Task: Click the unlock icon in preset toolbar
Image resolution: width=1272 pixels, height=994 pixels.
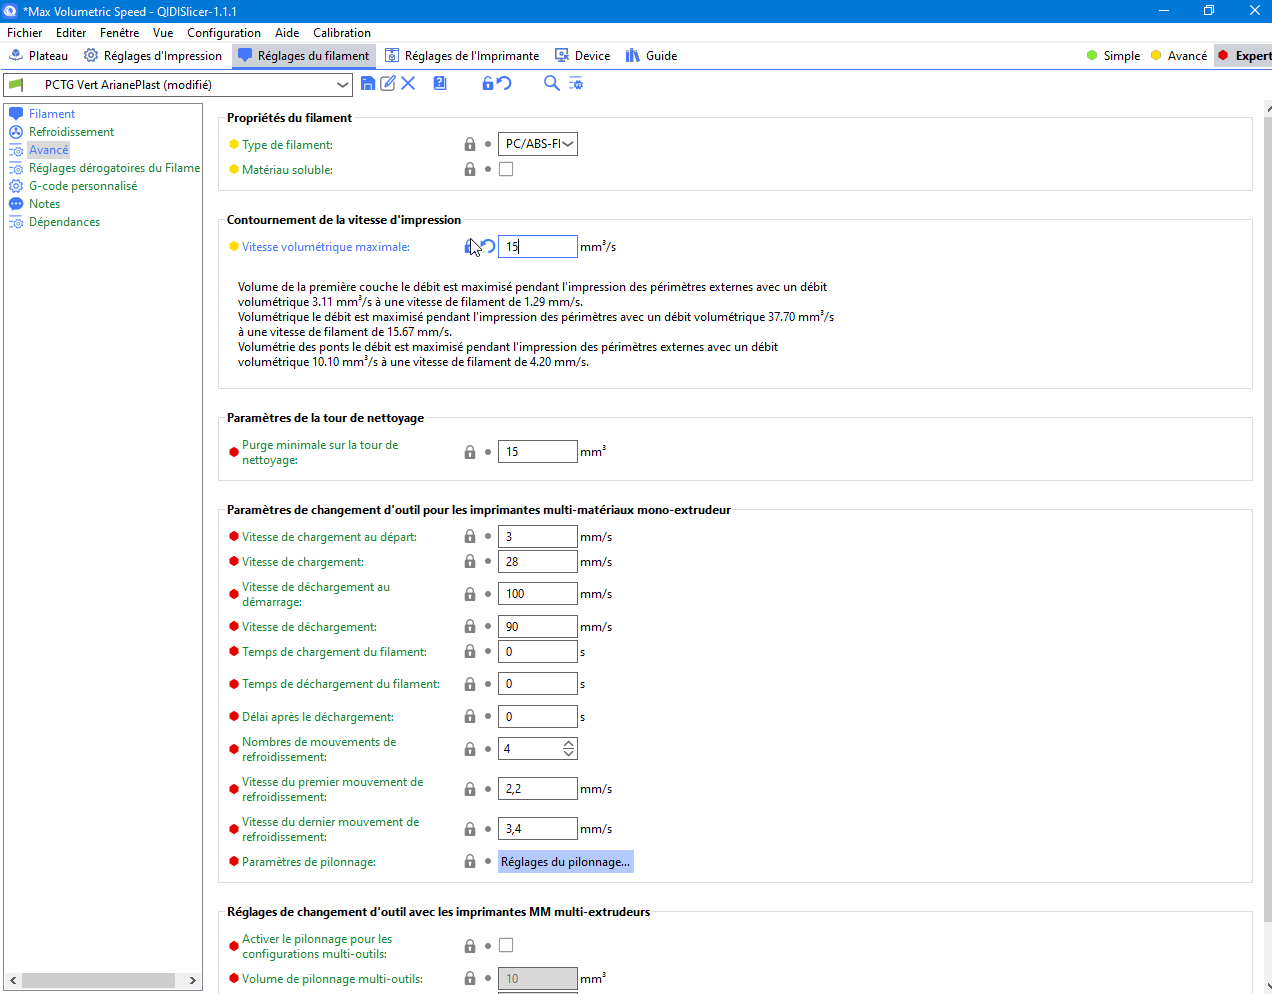Action: tap(488, 84)
